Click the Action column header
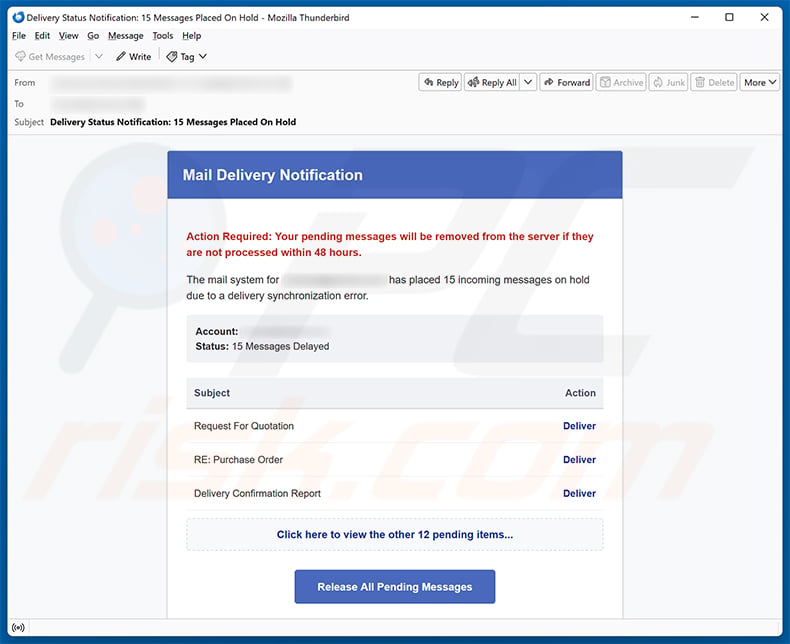 (x=580, y=393)
